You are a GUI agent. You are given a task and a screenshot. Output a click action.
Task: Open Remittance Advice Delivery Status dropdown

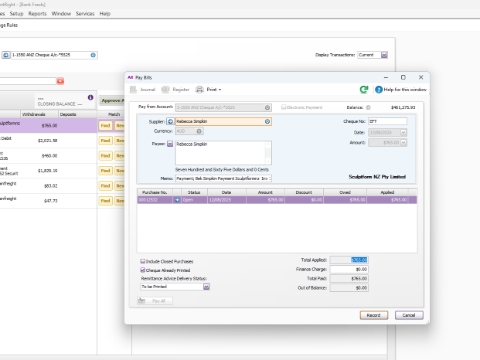coord(206,287)
